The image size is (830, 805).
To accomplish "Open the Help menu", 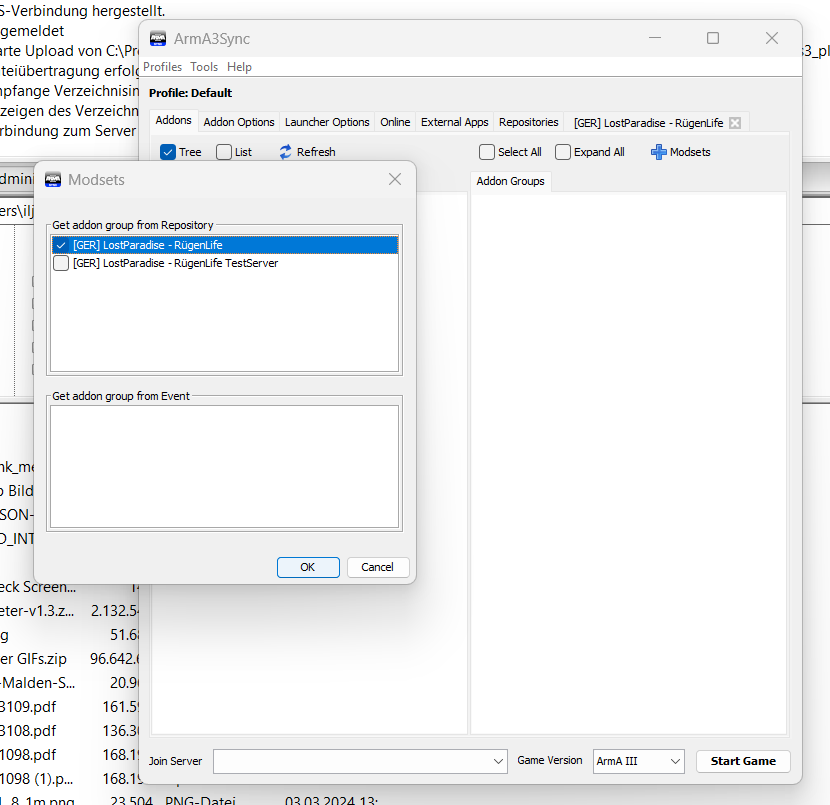I will 239,67.
